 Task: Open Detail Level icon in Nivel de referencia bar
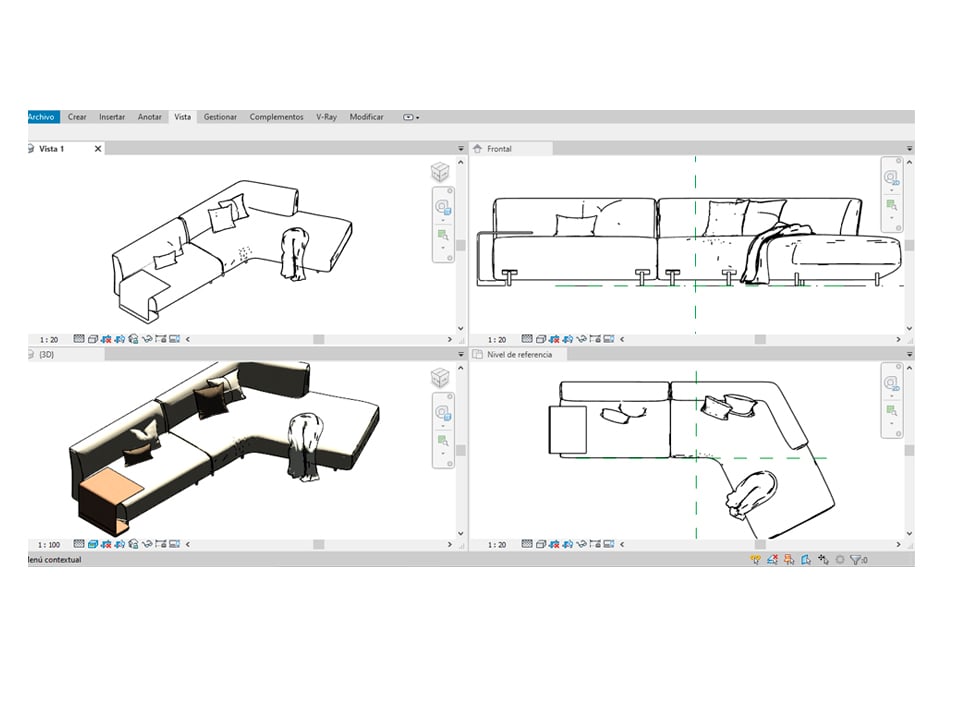(x=527, y=544)
